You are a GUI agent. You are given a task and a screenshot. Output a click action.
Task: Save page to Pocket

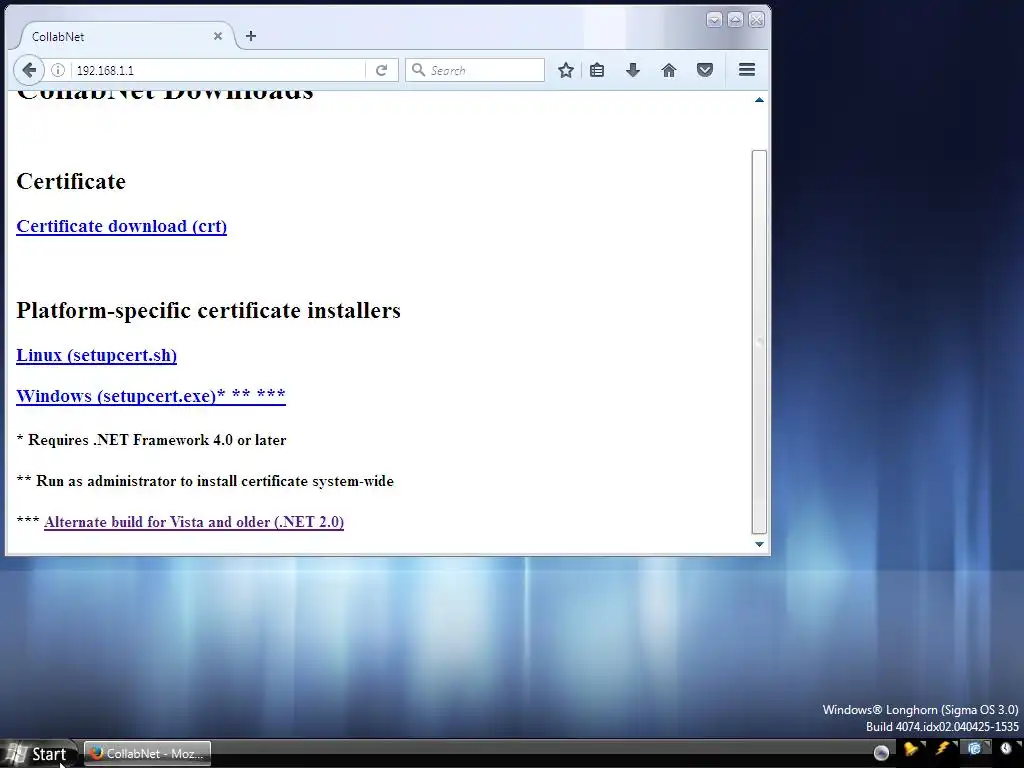705,70
